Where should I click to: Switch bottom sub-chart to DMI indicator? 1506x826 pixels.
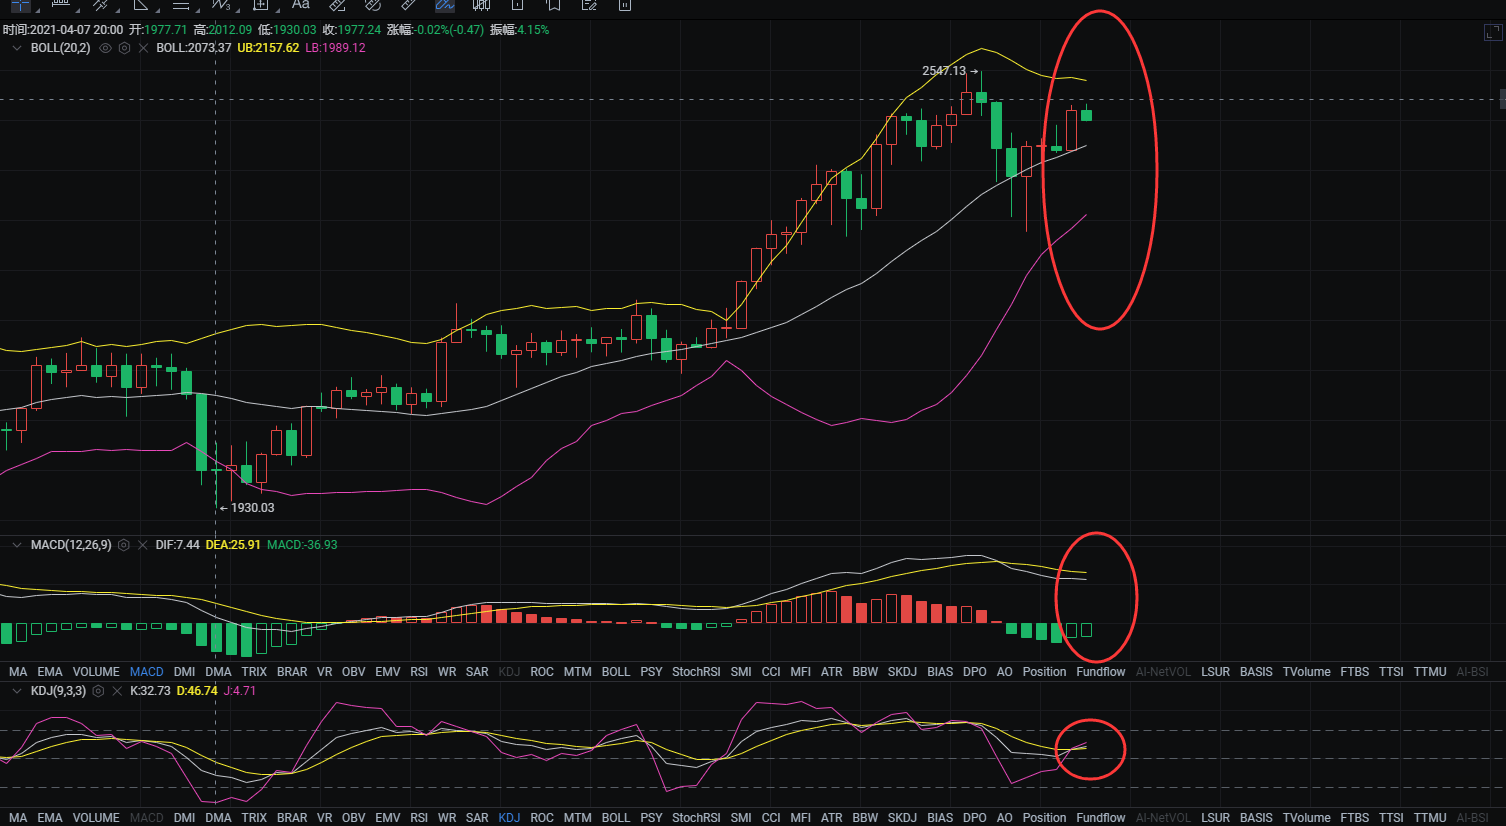[x=185, y=818]
